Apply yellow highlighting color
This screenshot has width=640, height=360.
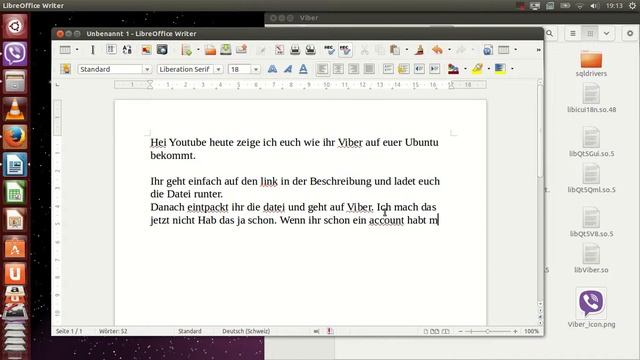pos(477,69)
